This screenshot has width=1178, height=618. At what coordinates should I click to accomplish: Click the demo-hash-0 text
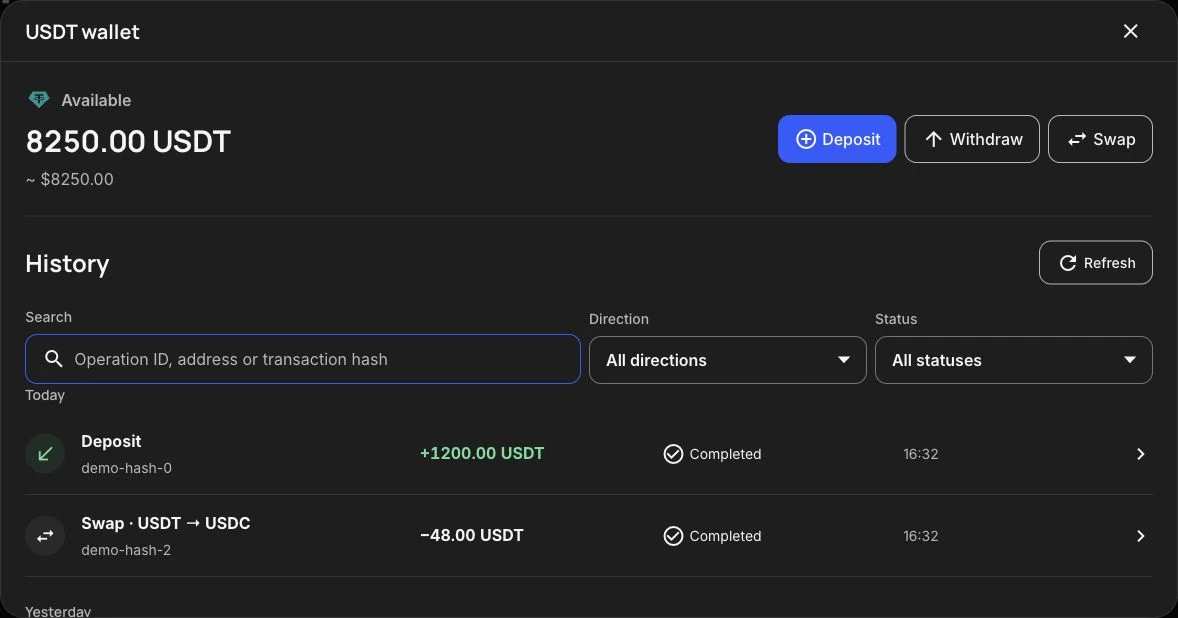coord(126,468)
